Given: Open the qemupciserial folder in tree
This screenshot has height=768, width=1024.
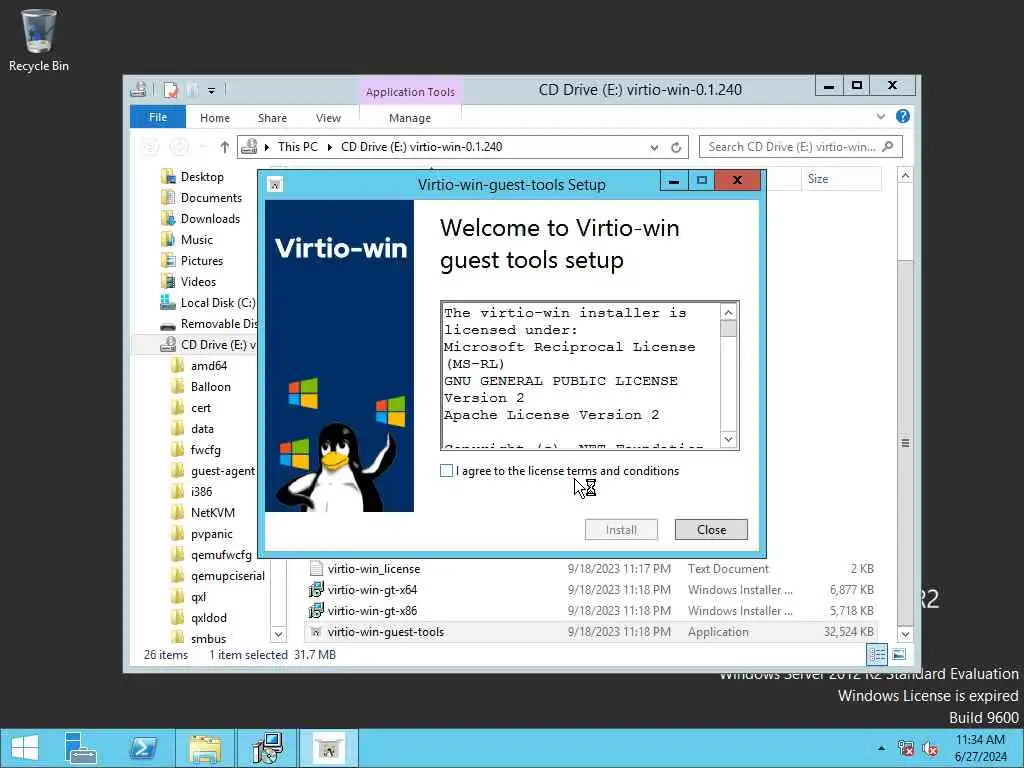Looking at the screenshot, I should coord(227,576).
